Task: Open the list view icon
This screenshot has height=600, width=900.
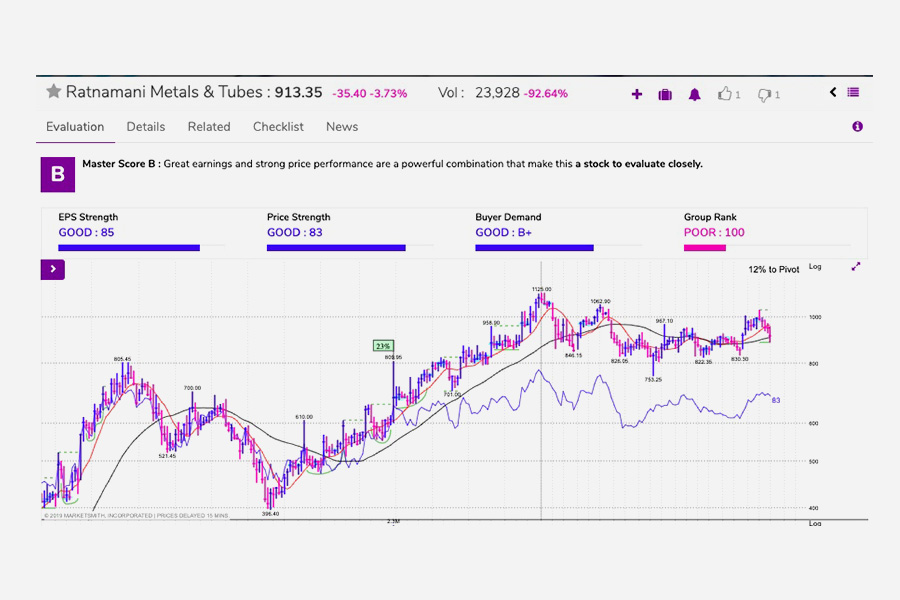Action: tap(854, 92)
